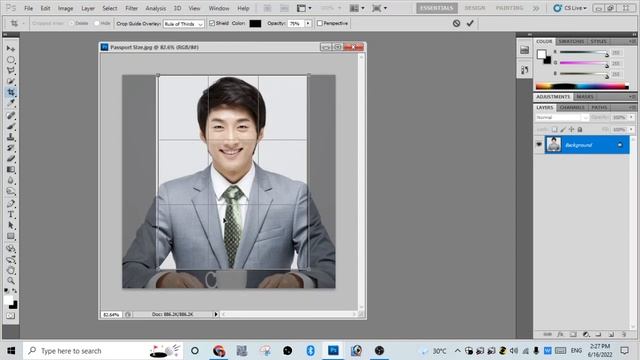This screenshot has width=640, height=360.
Task: Click Type here to search box
Action: pos(102,351)
